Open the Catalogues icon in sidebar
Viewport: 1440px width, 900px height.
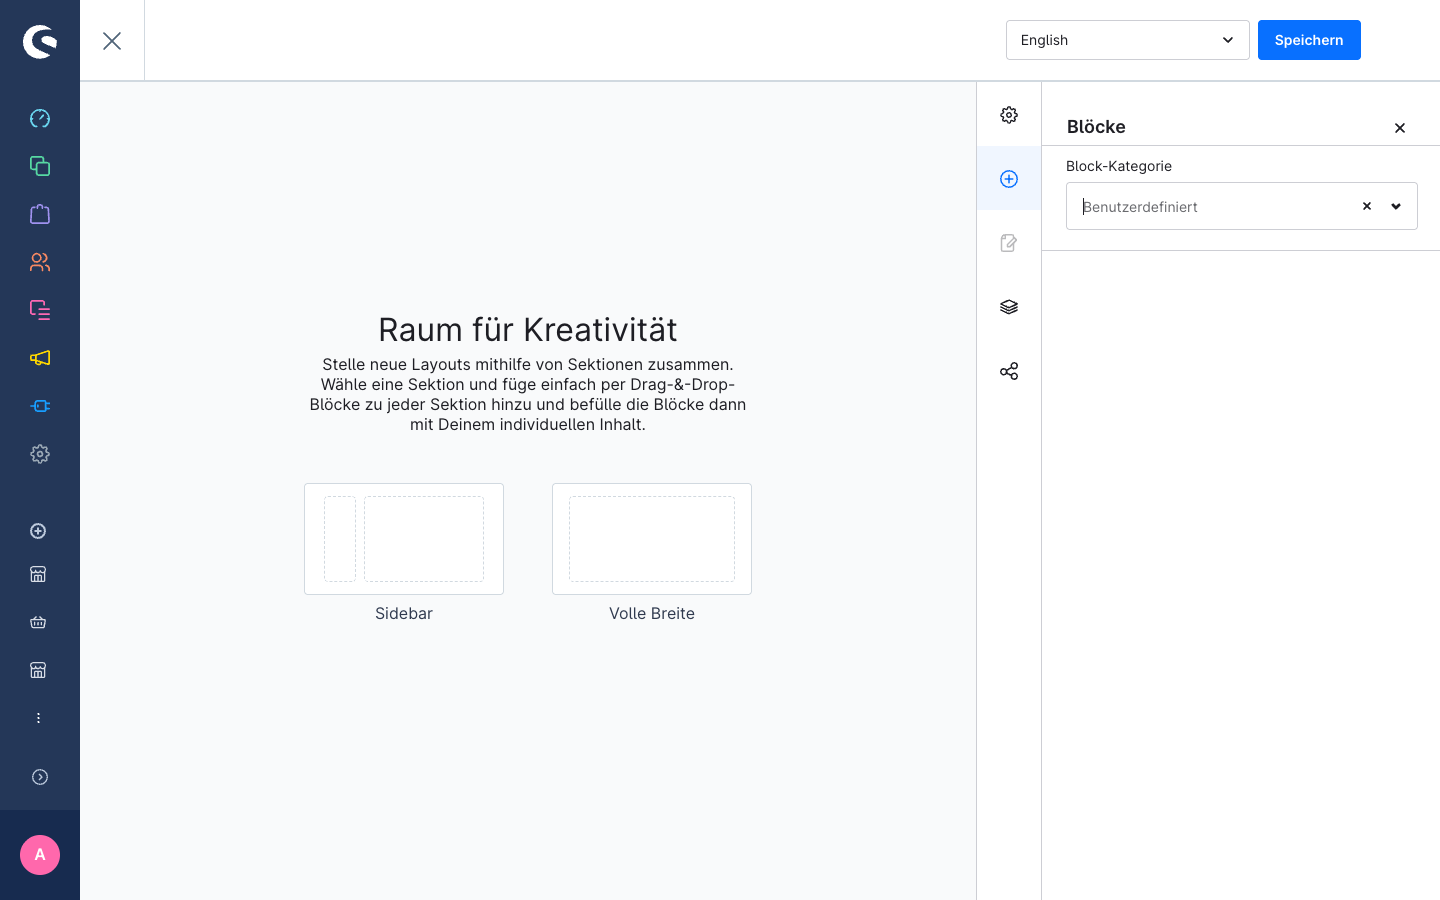40,166
